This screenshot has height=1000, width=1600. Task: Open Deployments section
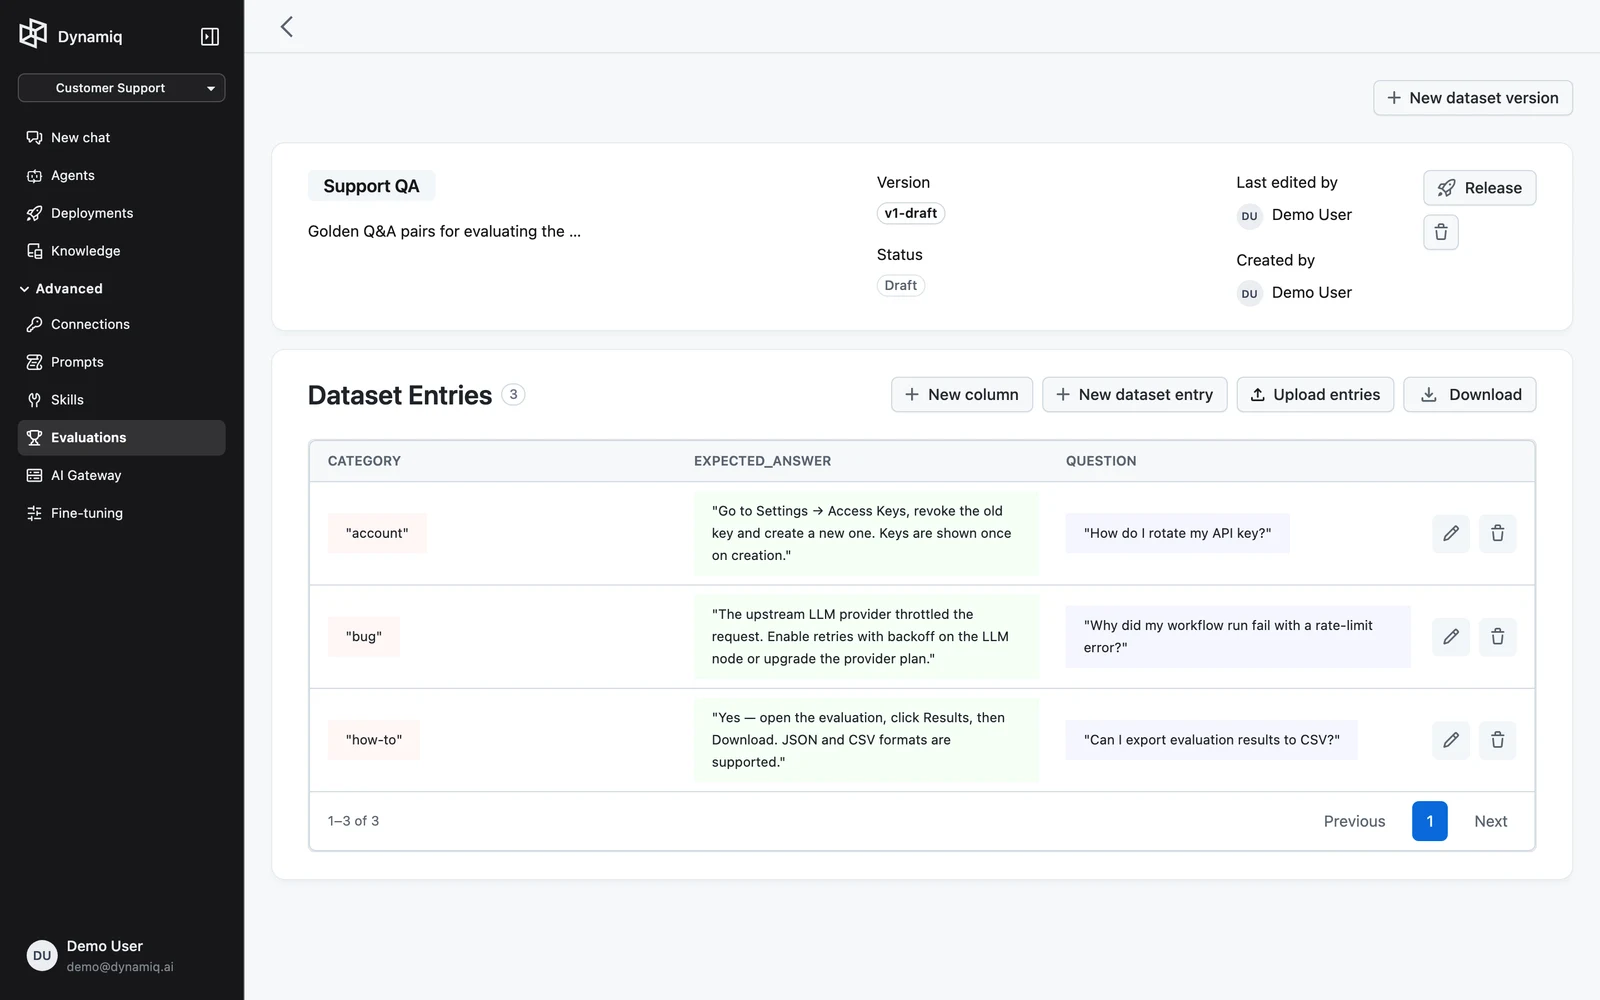121,213
